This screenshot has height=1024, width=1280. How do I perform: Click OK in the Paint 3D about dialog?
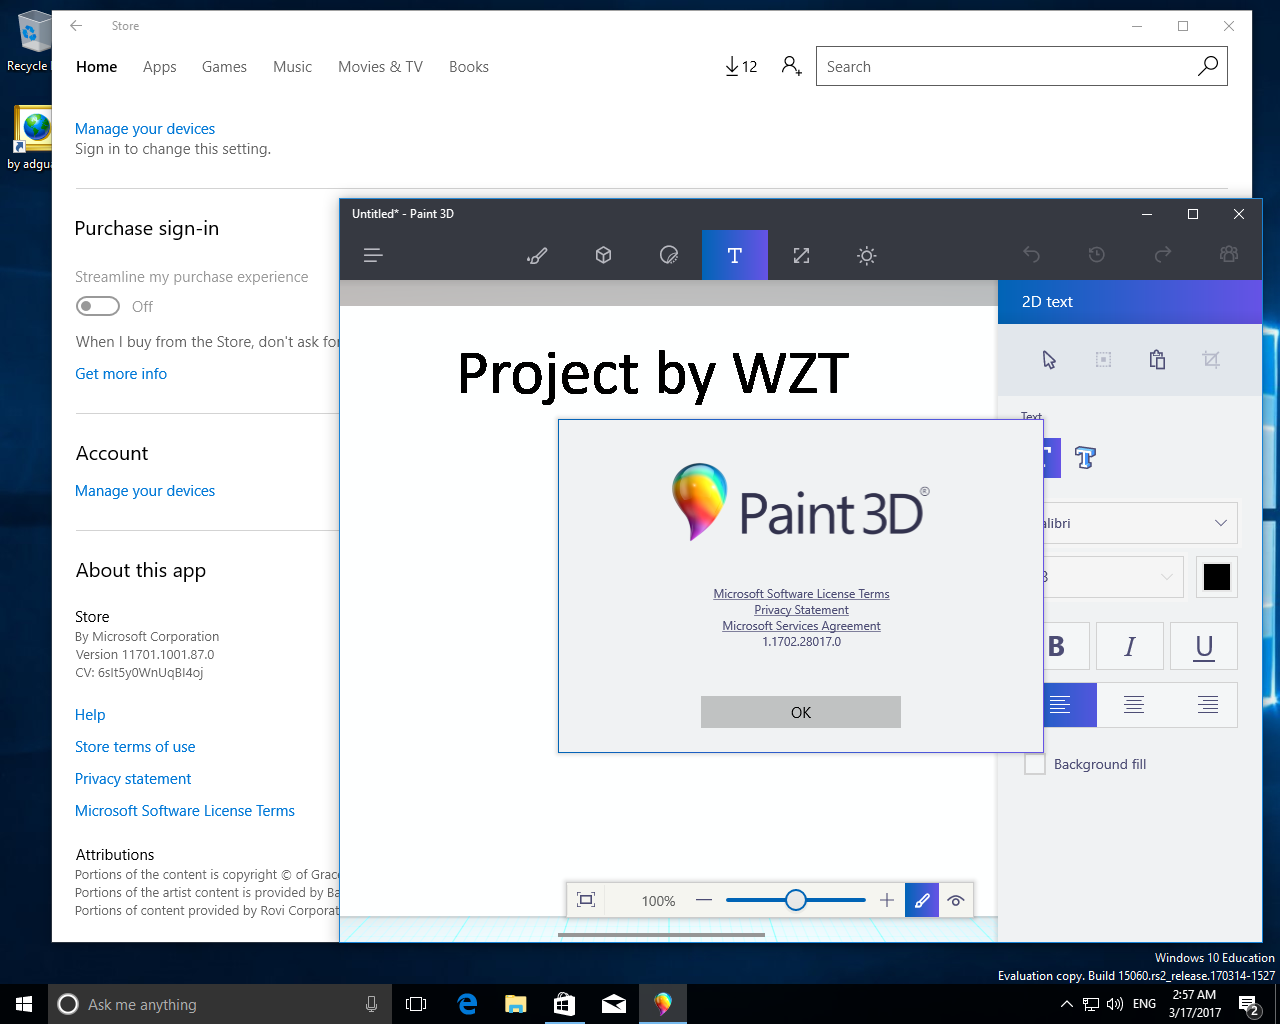(801, 712)
